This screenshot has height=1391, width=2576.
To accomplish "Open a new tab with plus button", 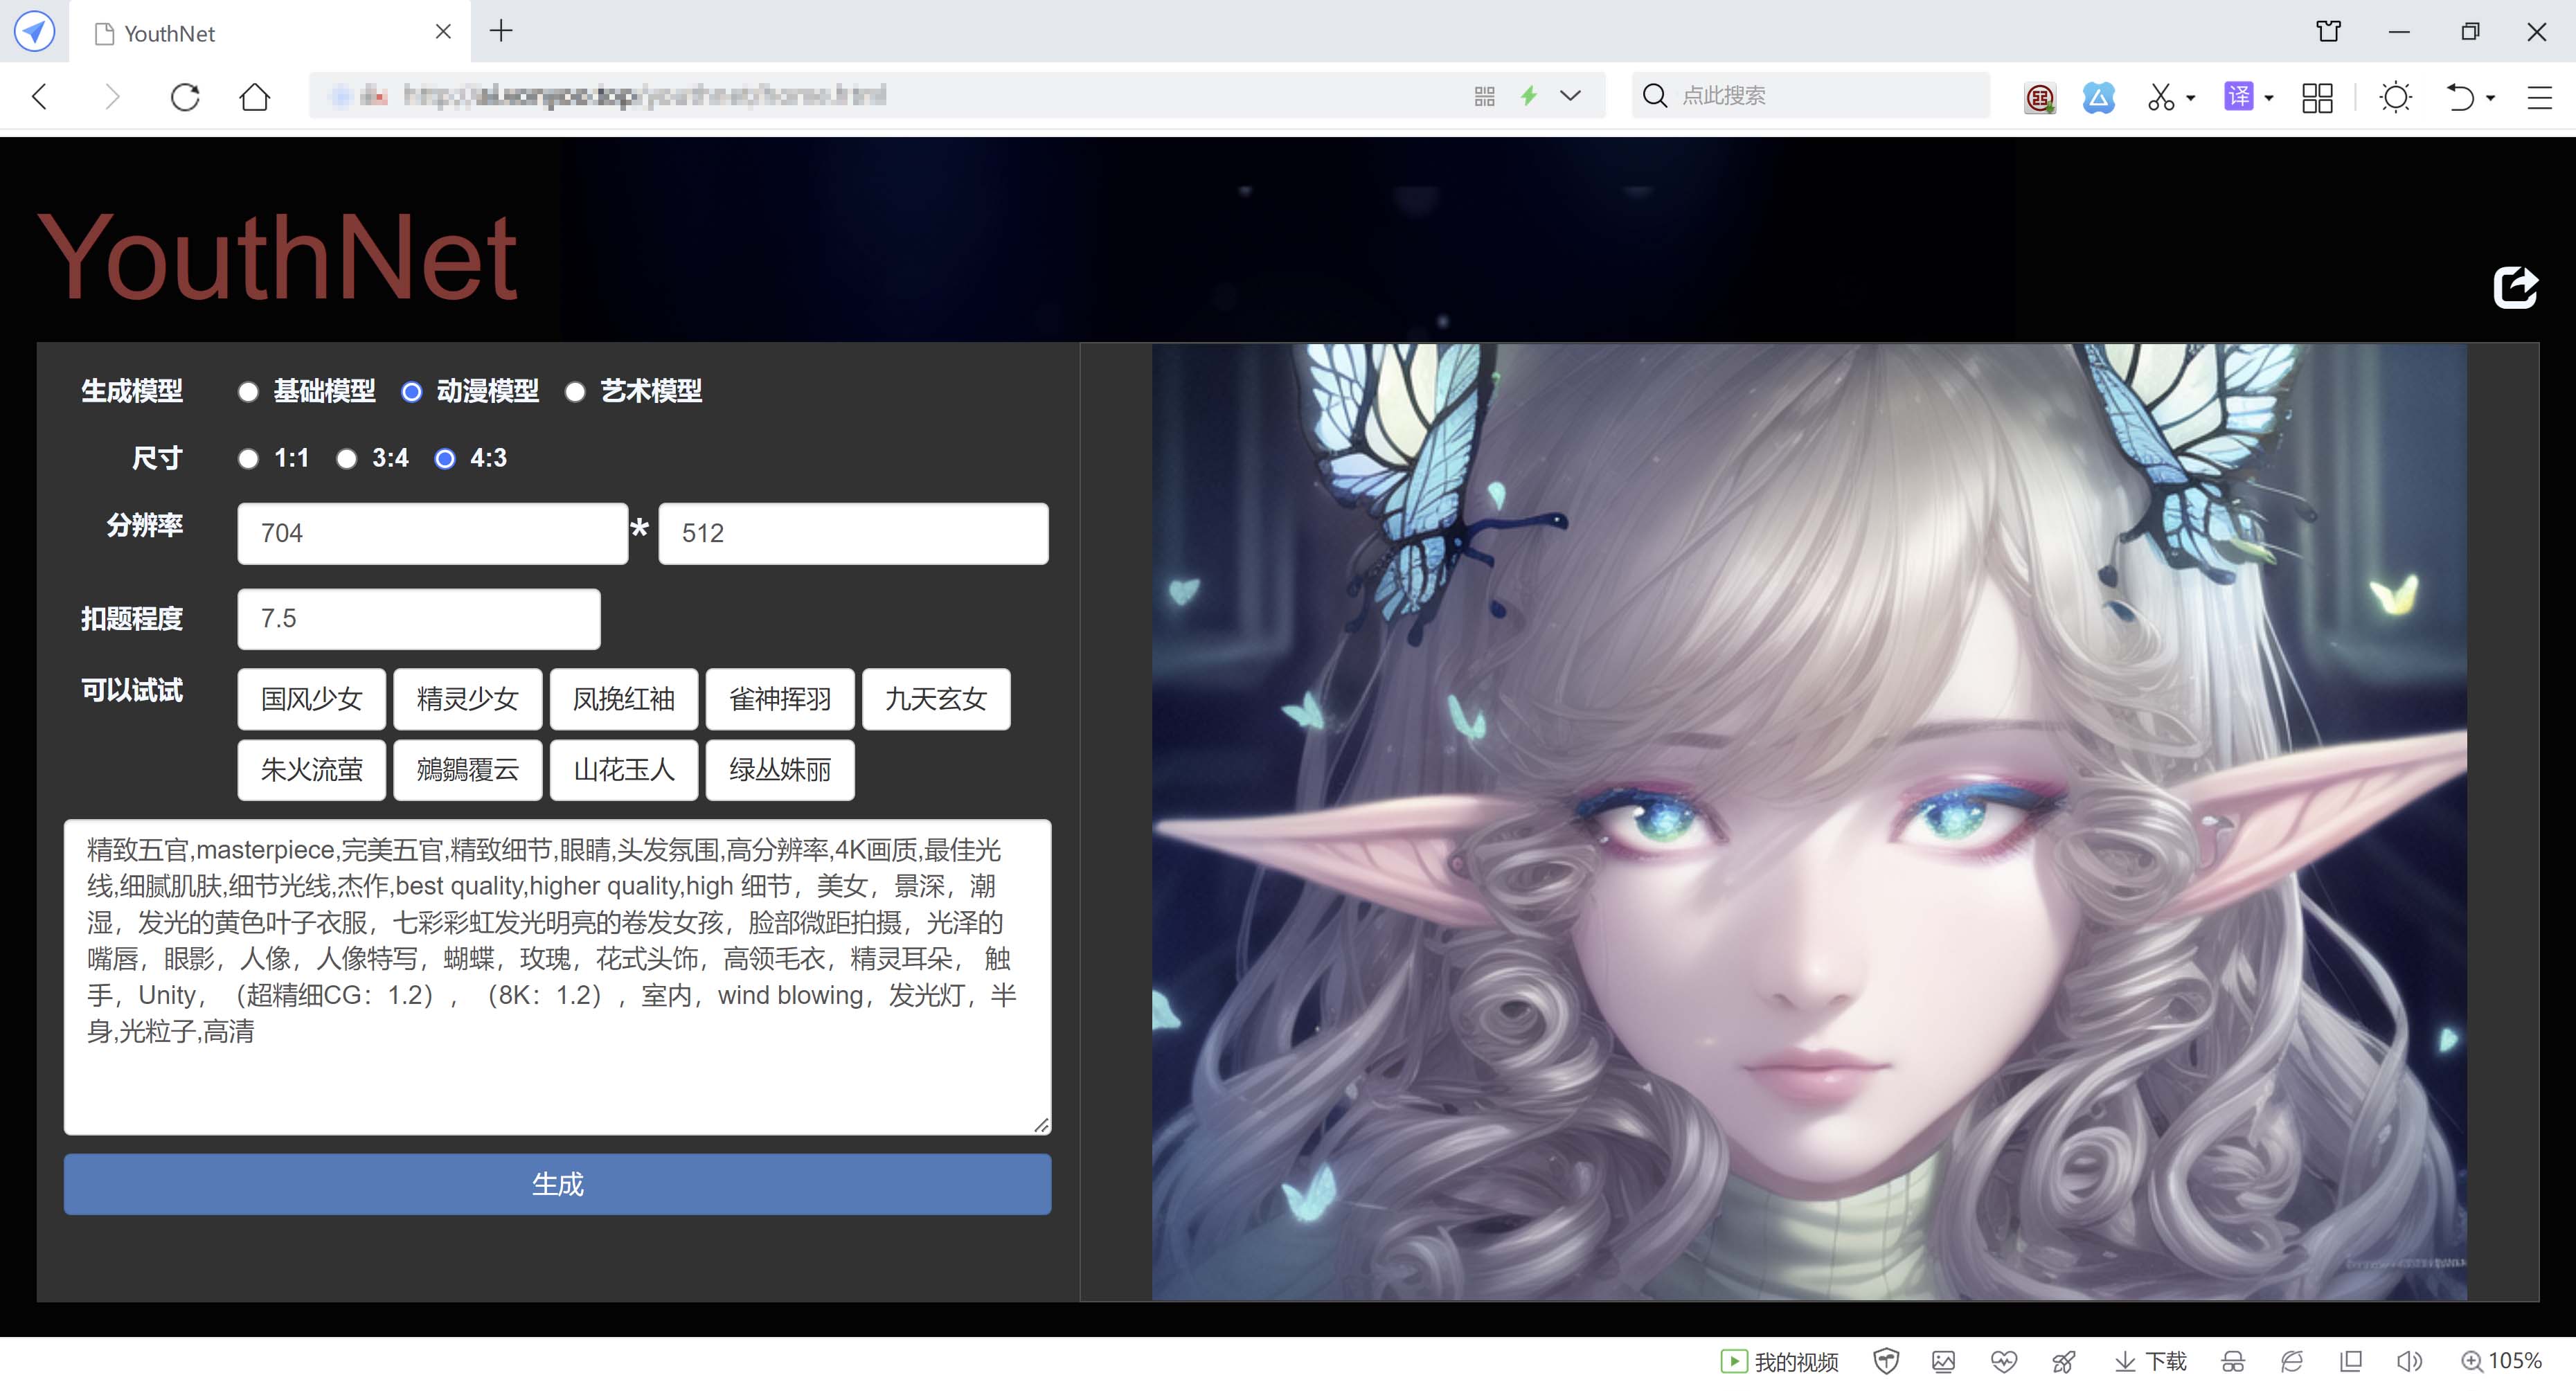I will click(501, 31).
